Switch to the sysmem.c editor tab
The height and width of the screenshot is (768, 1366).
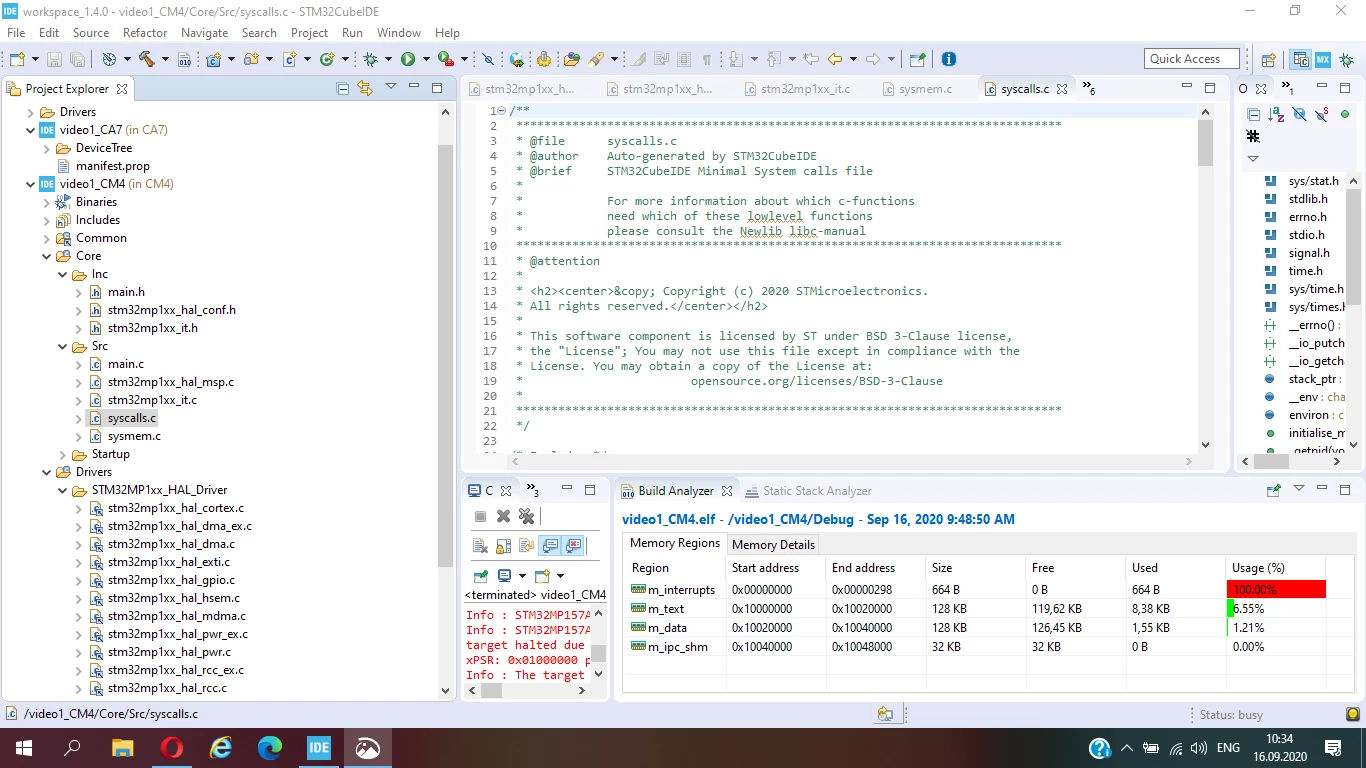point(926,89)
